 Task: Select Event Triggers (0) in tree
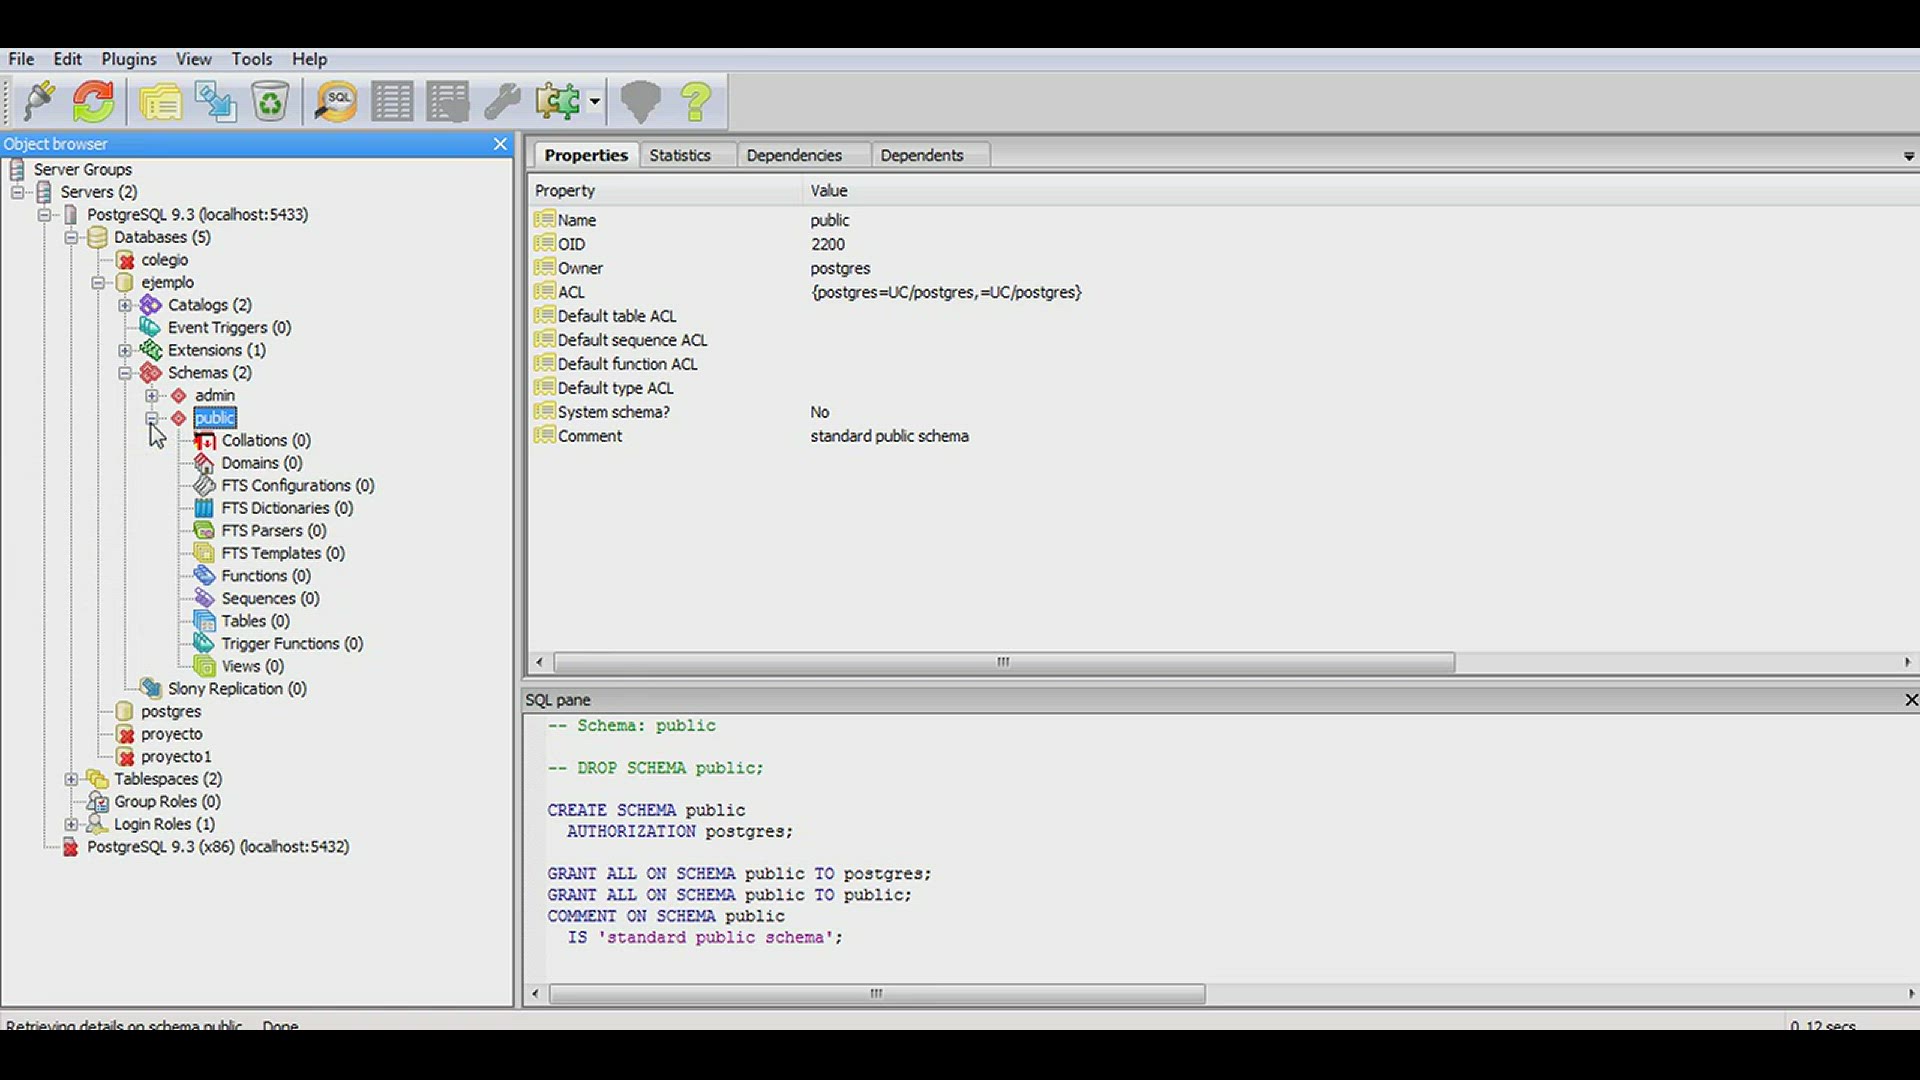click(x=229, y=327)
